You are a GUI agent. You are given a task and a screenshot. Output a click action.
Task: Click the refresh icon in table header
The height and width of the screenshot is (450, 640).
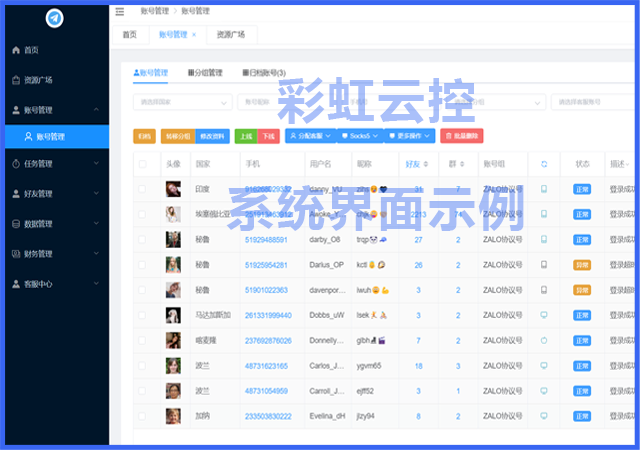tap(544, 164)
